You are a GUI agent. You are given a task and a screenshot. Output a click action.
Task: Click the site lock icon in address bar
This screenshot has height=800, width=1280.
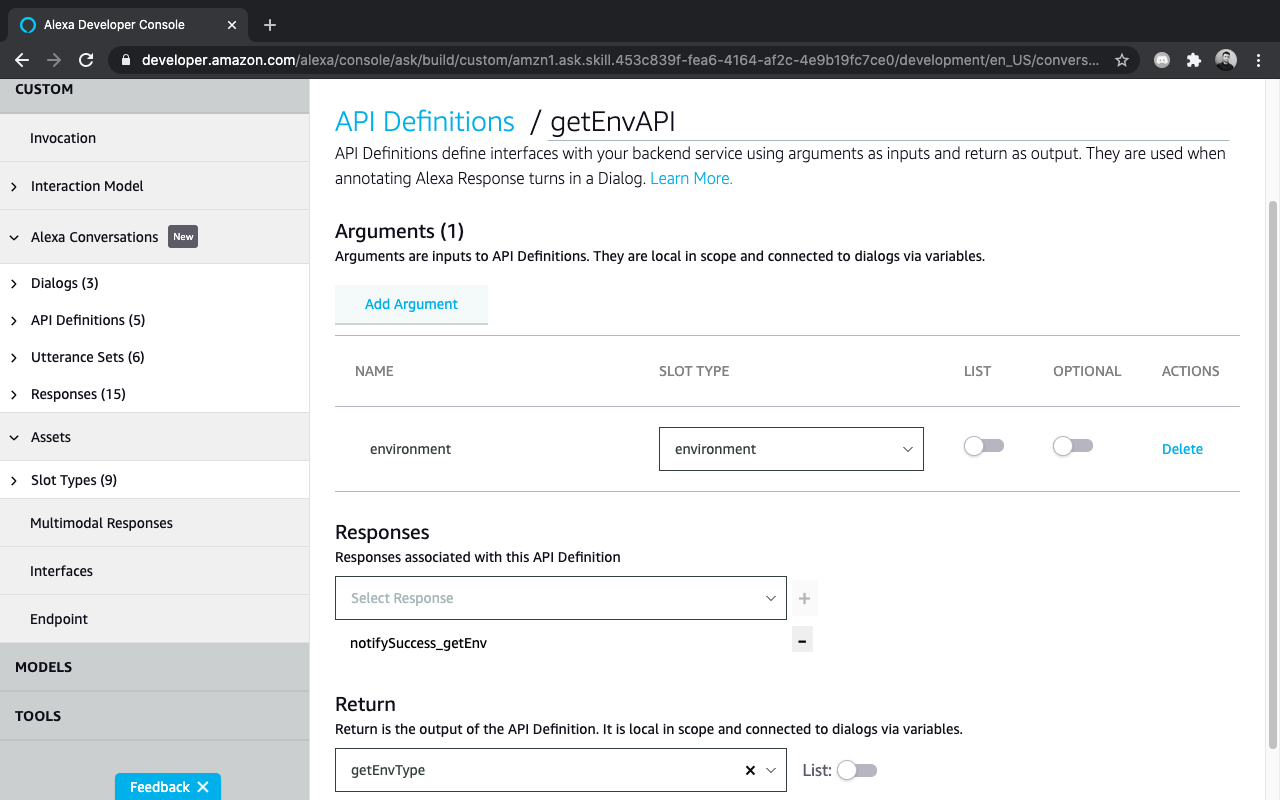tap(126, 60)
